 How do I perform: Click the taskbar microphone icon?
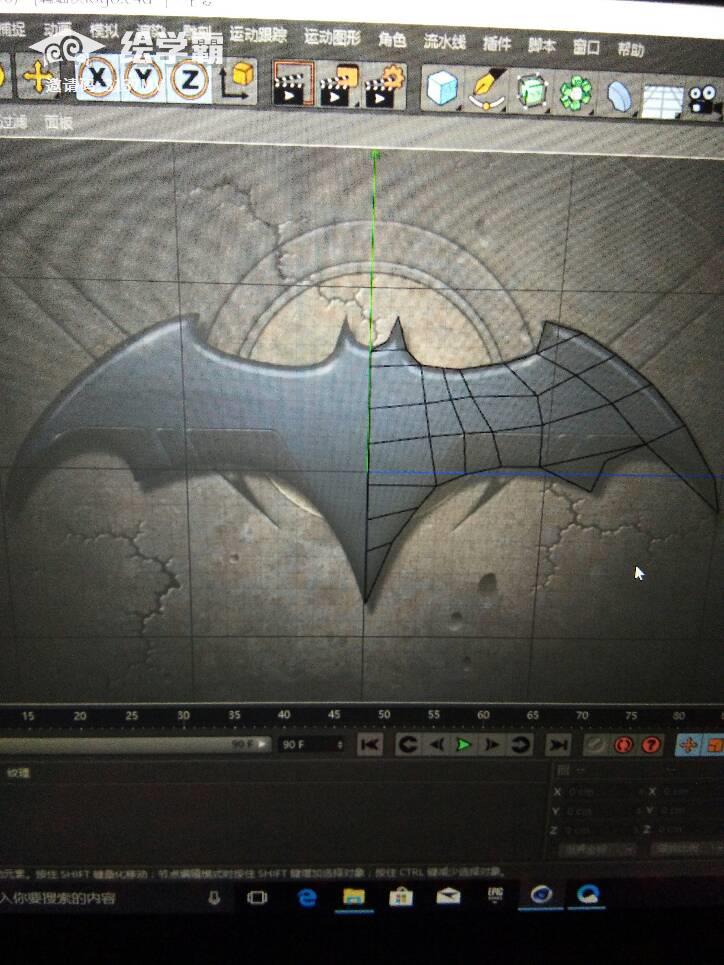pyautogui.click(x=214, y=898)
